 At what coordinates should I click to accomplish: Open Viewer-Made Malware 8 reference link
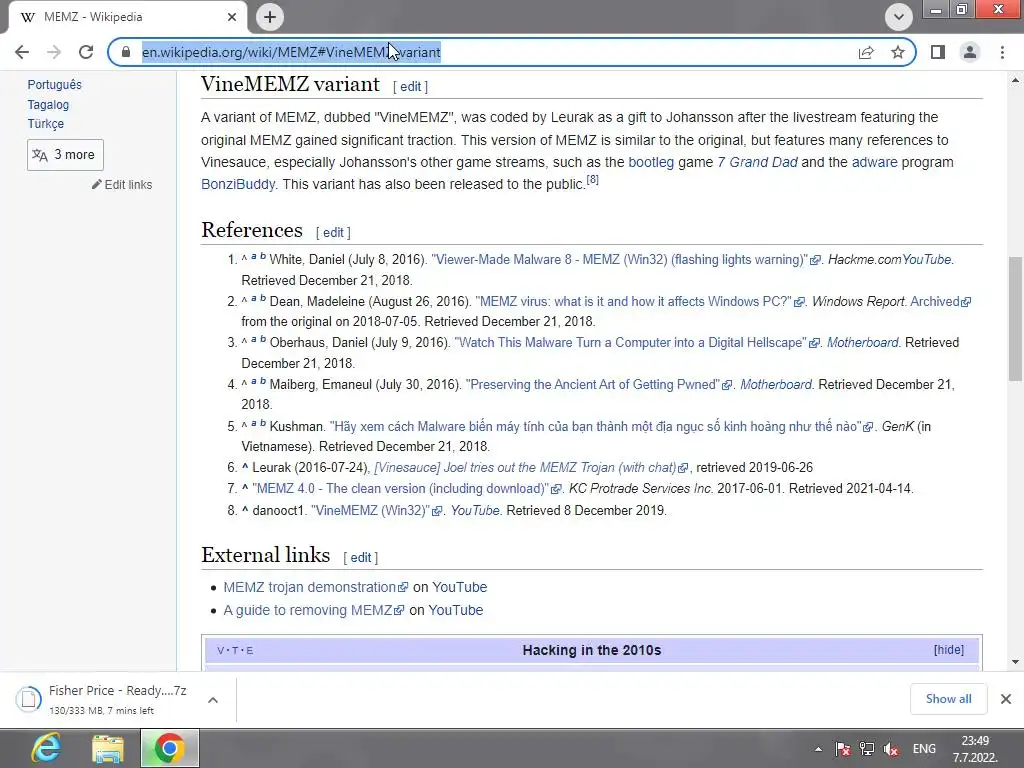click(x=625, y=260)
